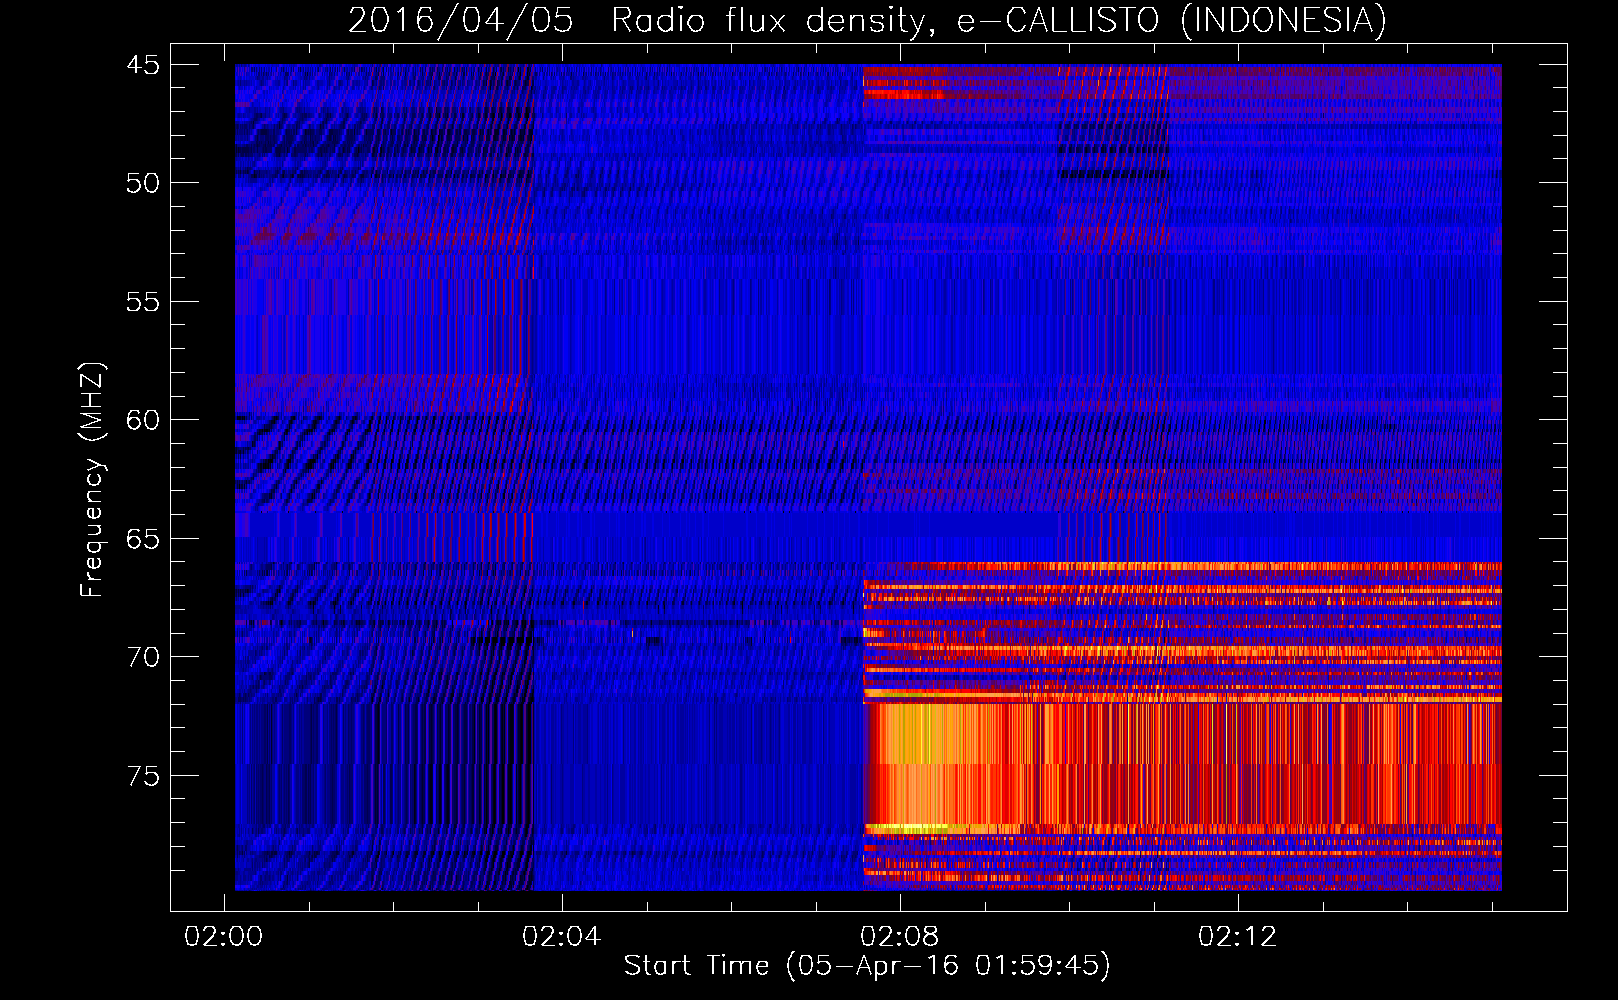Click the 02:00 time axis label
This screenshot has height=1000, width=1618.
224,936
